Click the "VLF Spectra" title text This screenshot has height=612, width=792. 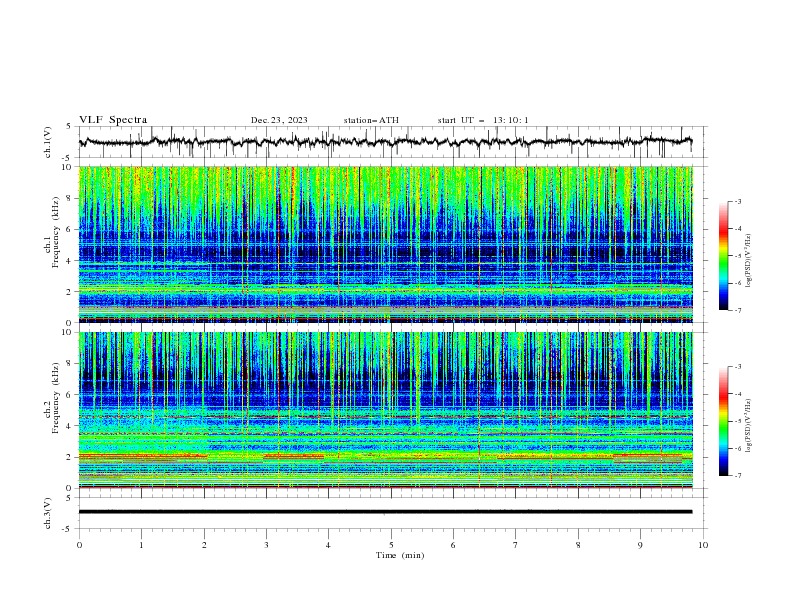click(113, 120)
